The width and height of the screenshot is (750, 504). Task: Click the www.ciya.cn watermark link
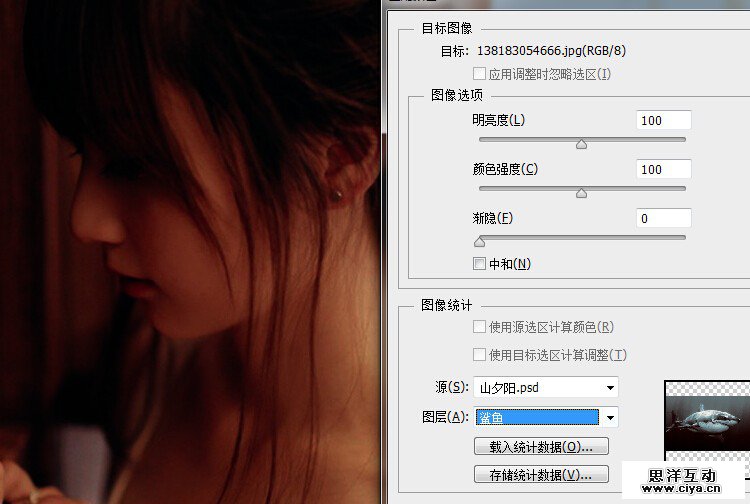coord(683,491)
